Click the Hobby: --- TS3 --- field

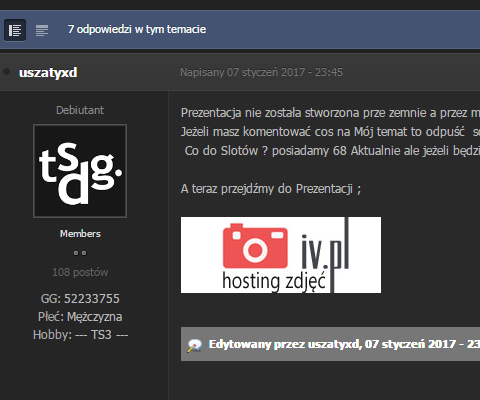pos(80,335)
